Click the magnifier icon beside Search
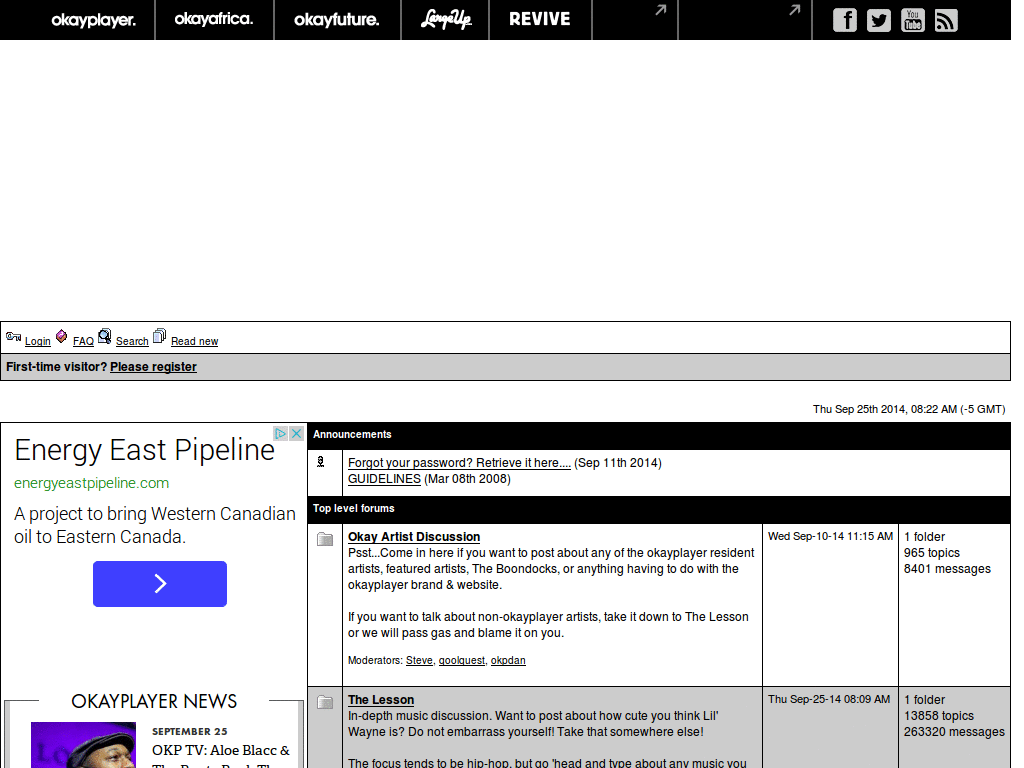 click(104, 336)
